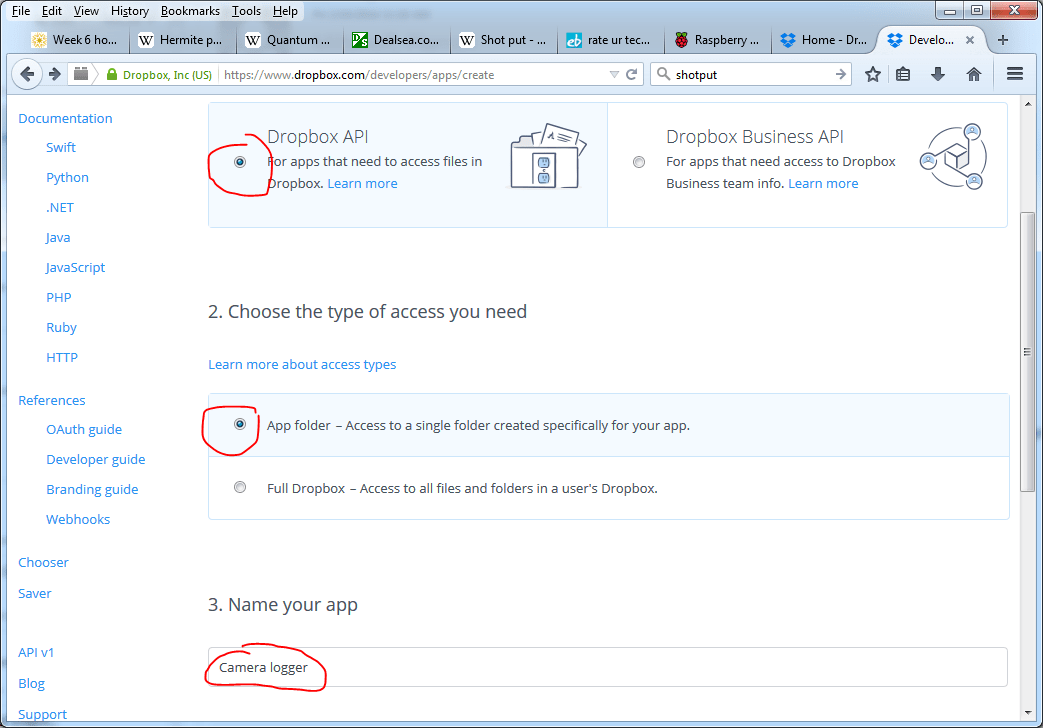Select the Dropbox Business API radio button
Image resolution: width=1043 pixels, height=728 pixels.
[x=639, y=162]
